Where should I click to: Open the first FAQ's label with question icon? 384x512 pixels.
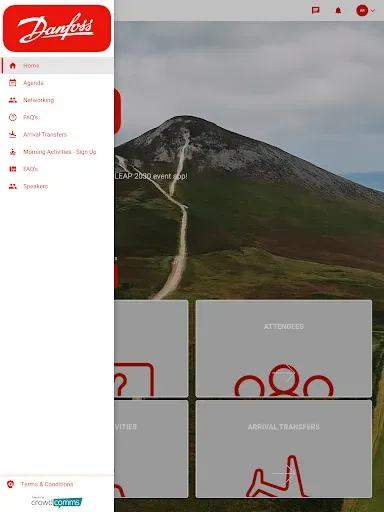[31, 117]
